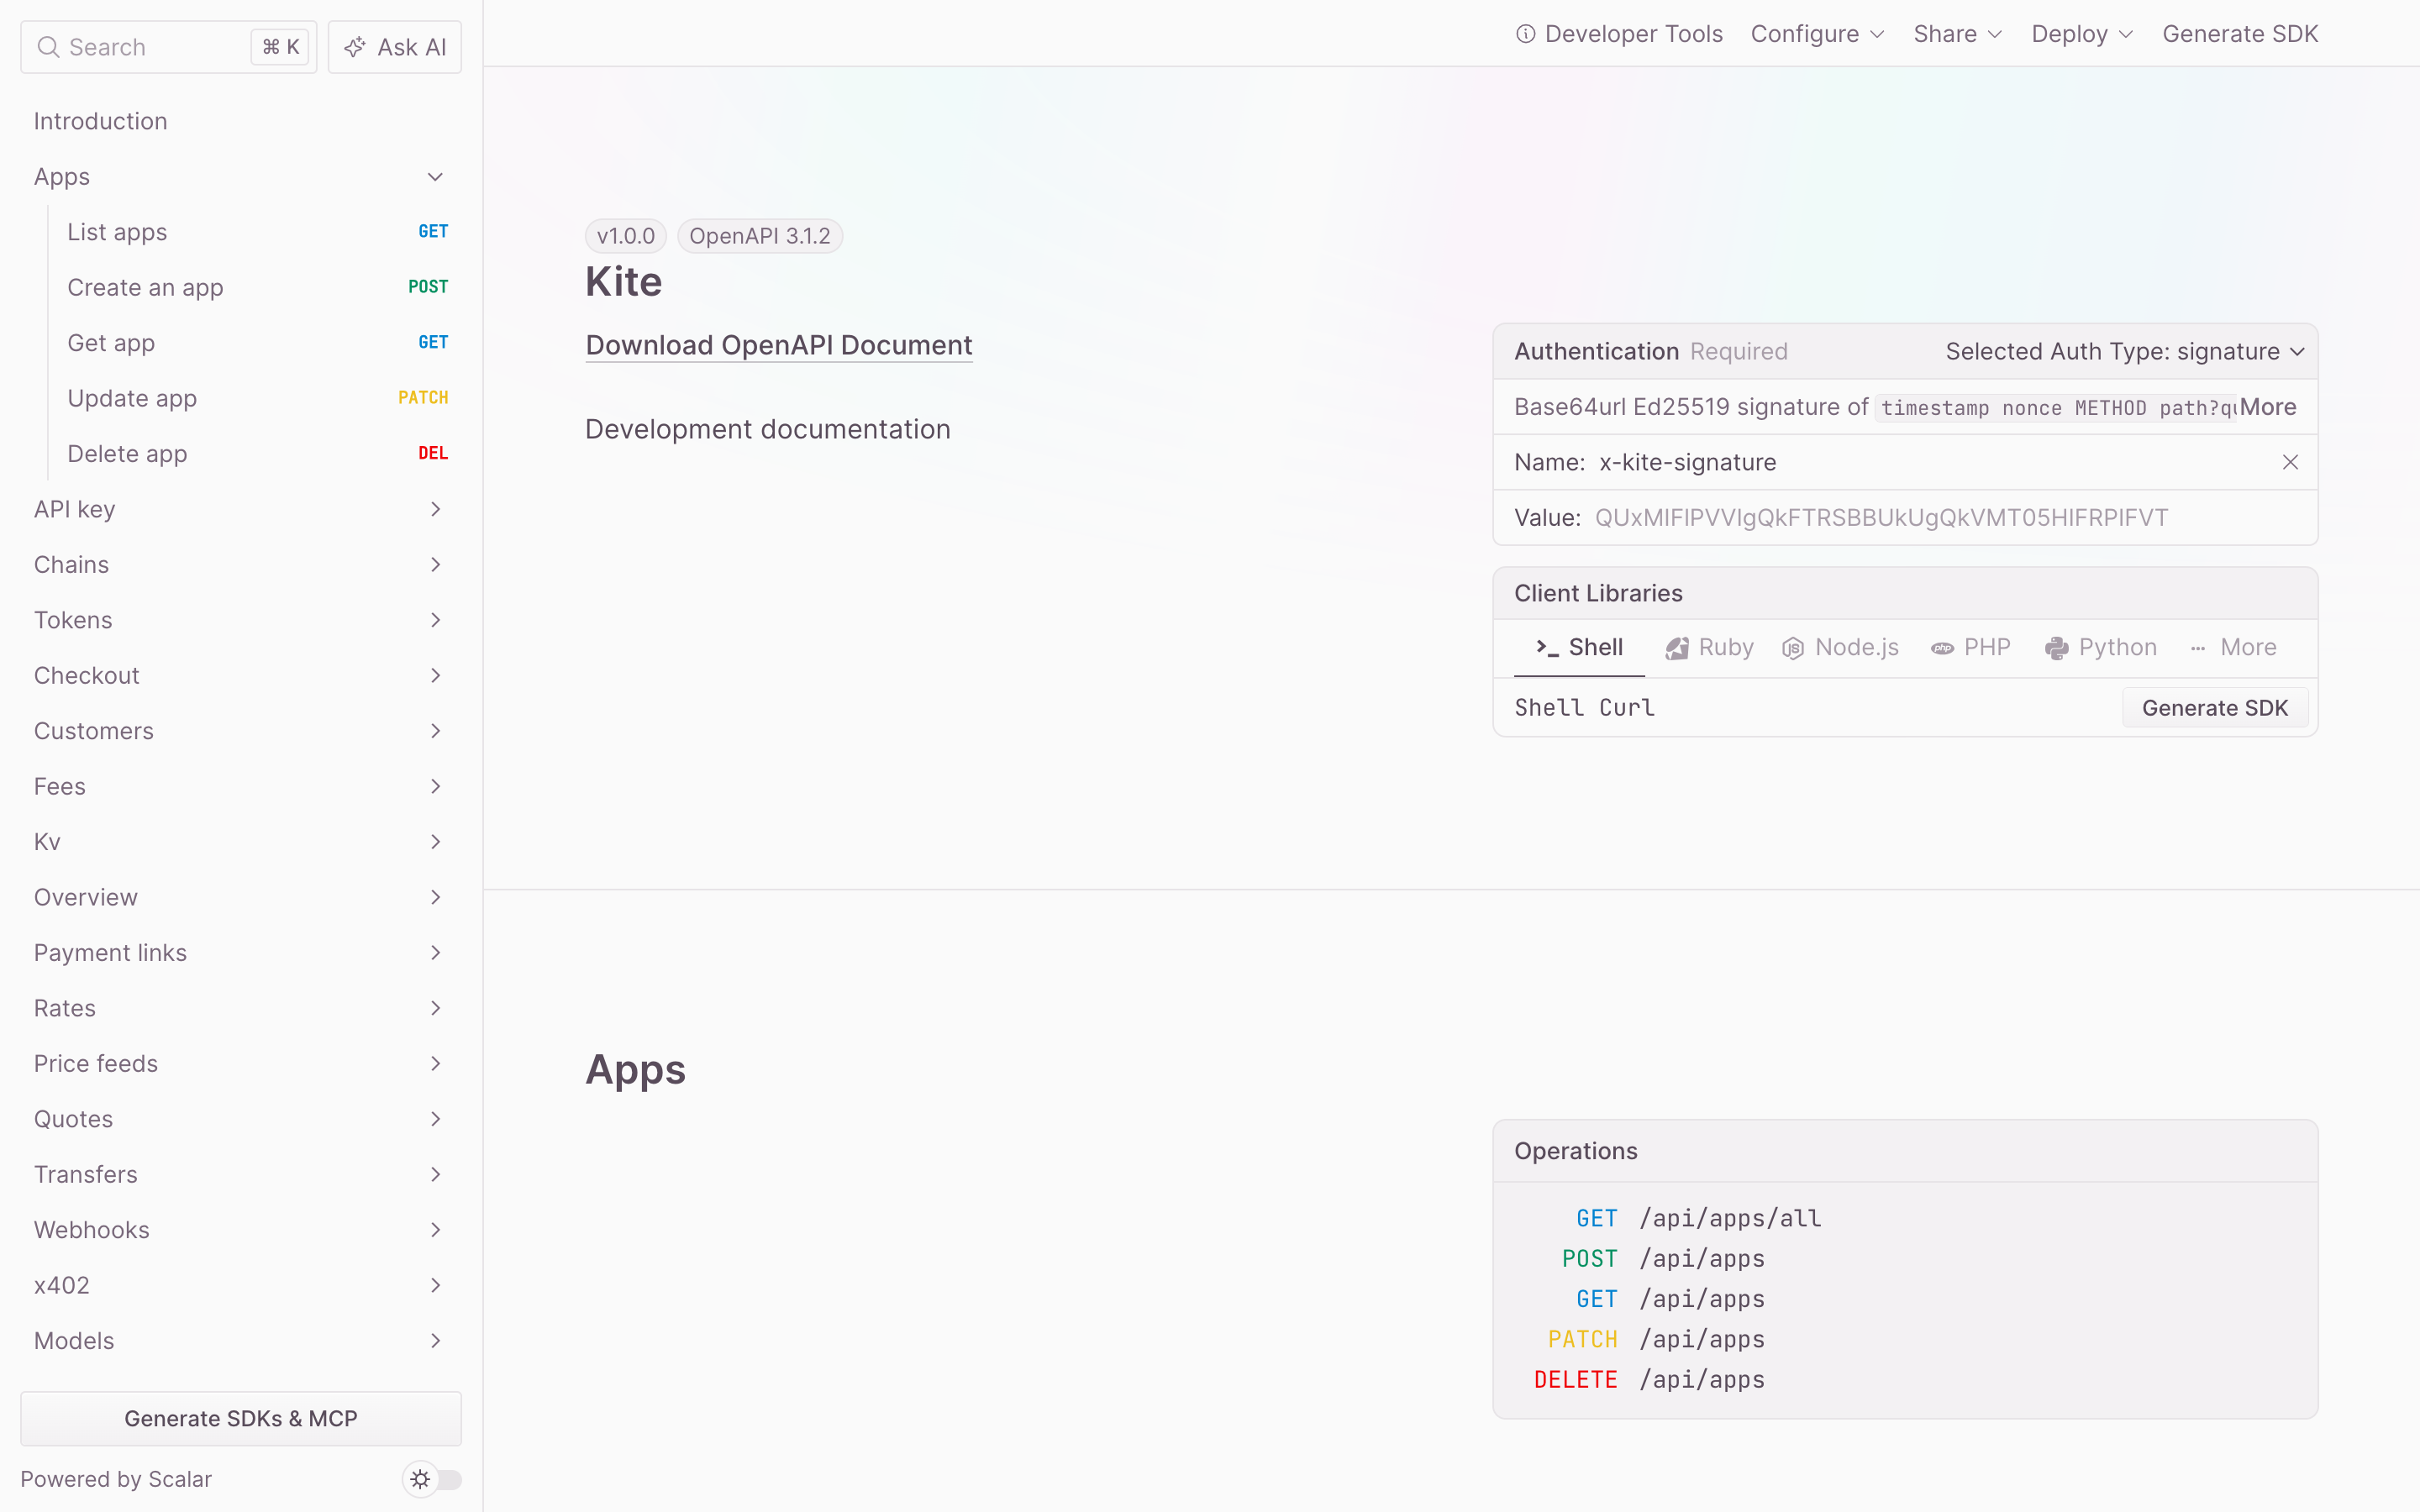Click the Developer Tools info icon
The image size is (2420, 1512).
pyautogui.click(x=1525, y=34)
